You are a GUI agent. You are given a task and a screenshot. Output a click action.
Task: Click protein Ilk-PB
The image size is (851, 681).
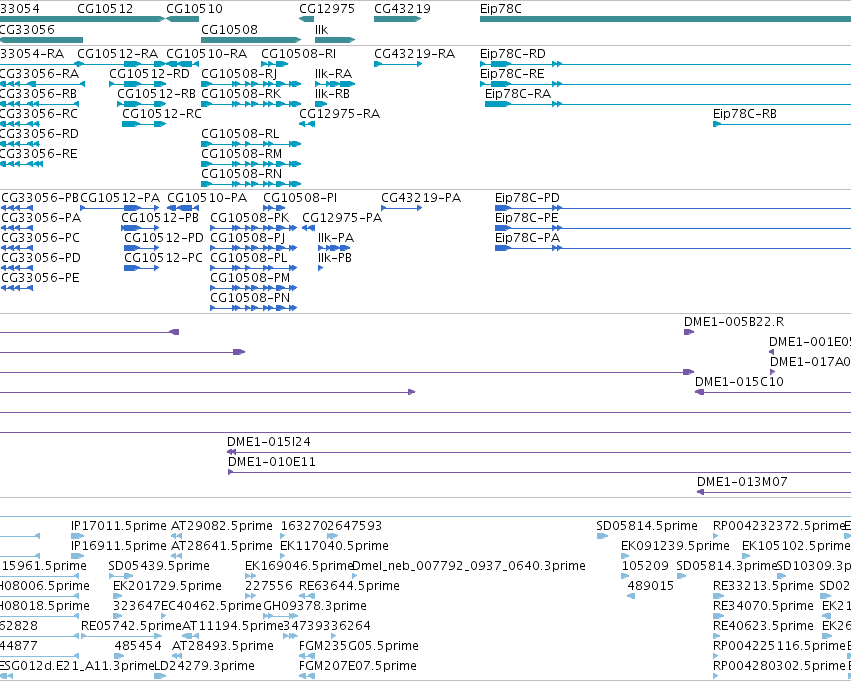[335, 258]
